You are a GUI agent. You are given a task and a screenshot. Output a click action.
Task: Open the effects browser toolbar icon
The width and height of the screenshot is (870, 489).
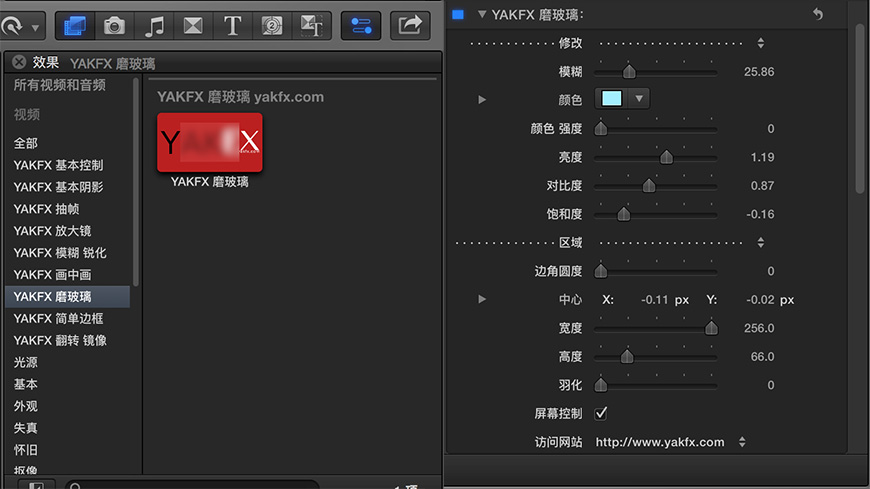coord(75,26)
